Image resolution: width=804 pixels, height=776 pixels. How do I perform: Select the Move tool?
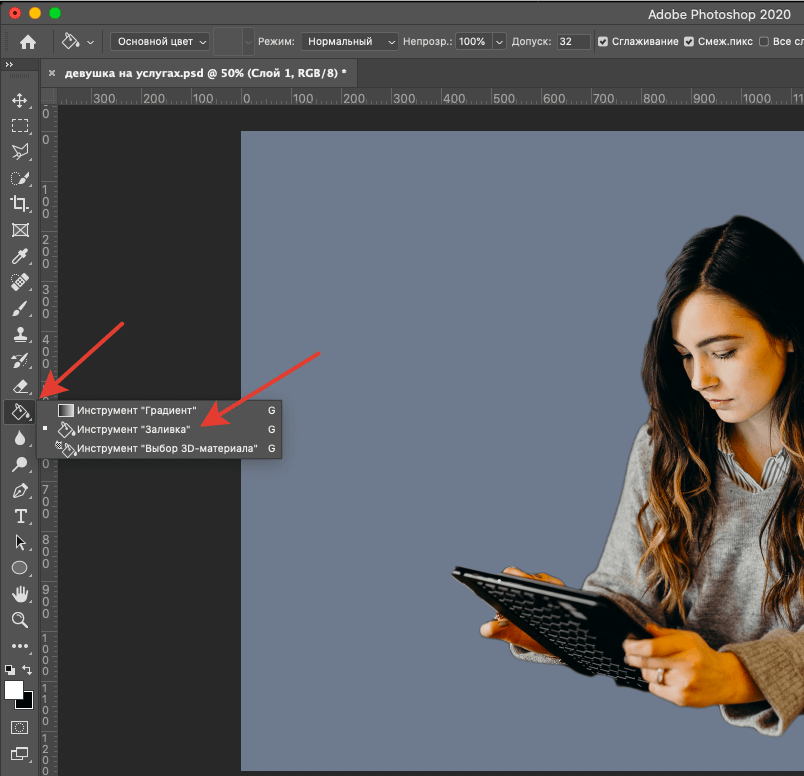click(x=19, y=100)
